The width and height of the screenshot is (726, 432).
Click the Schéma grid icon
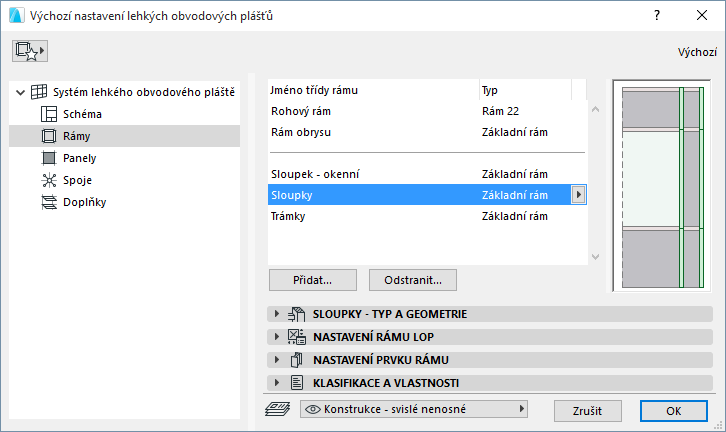[x=48, y=114]
